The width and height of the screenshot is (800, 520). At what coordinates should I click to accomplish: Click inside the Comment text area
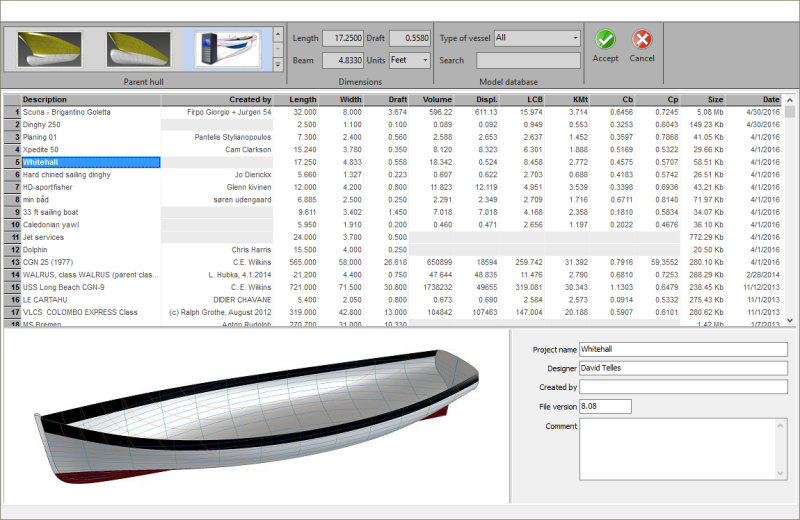682,448
